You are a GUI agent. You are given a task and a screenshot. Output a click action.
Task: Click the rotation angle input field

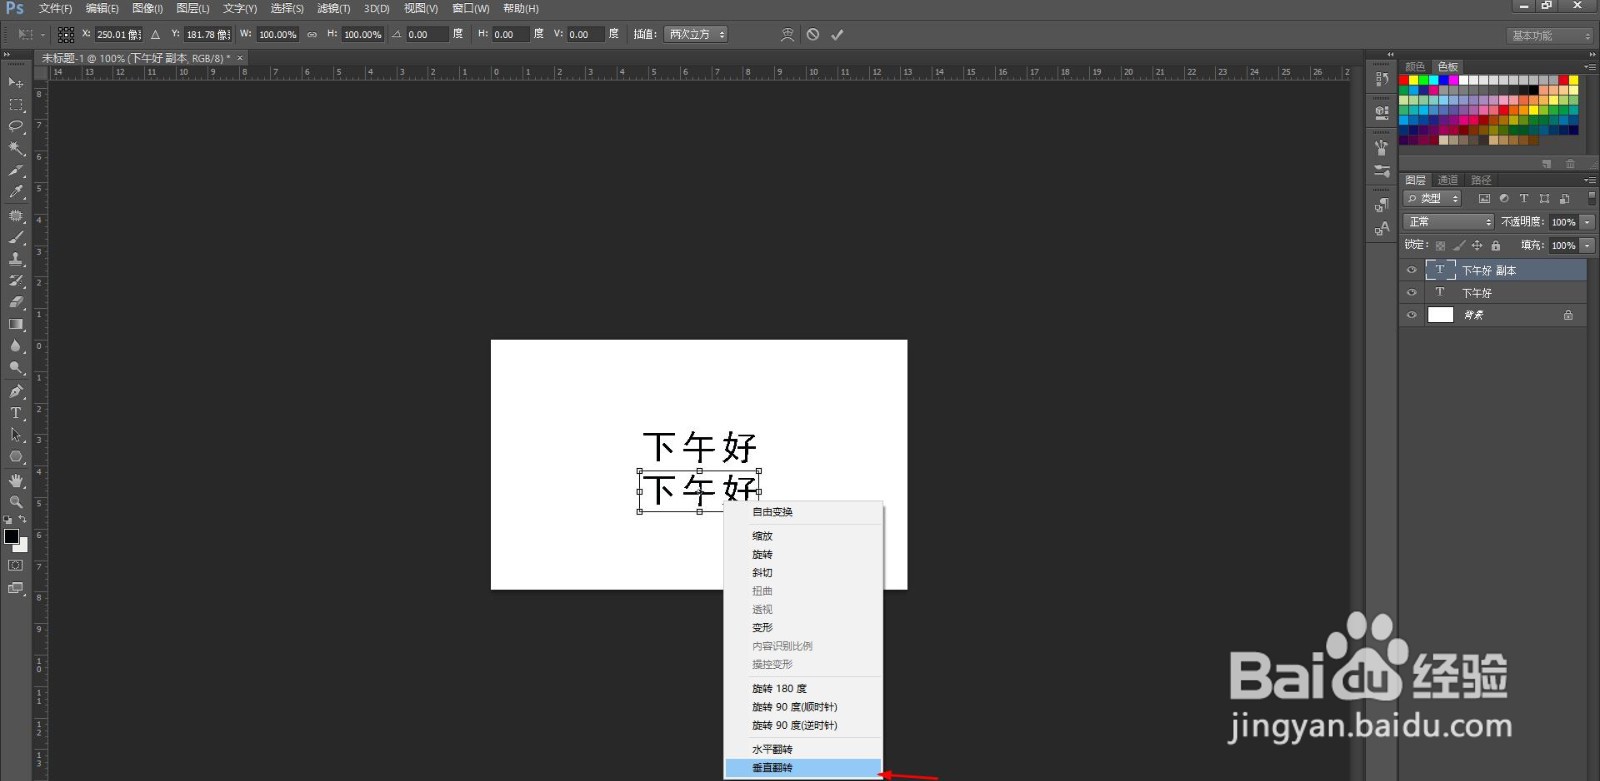(426, 34)
